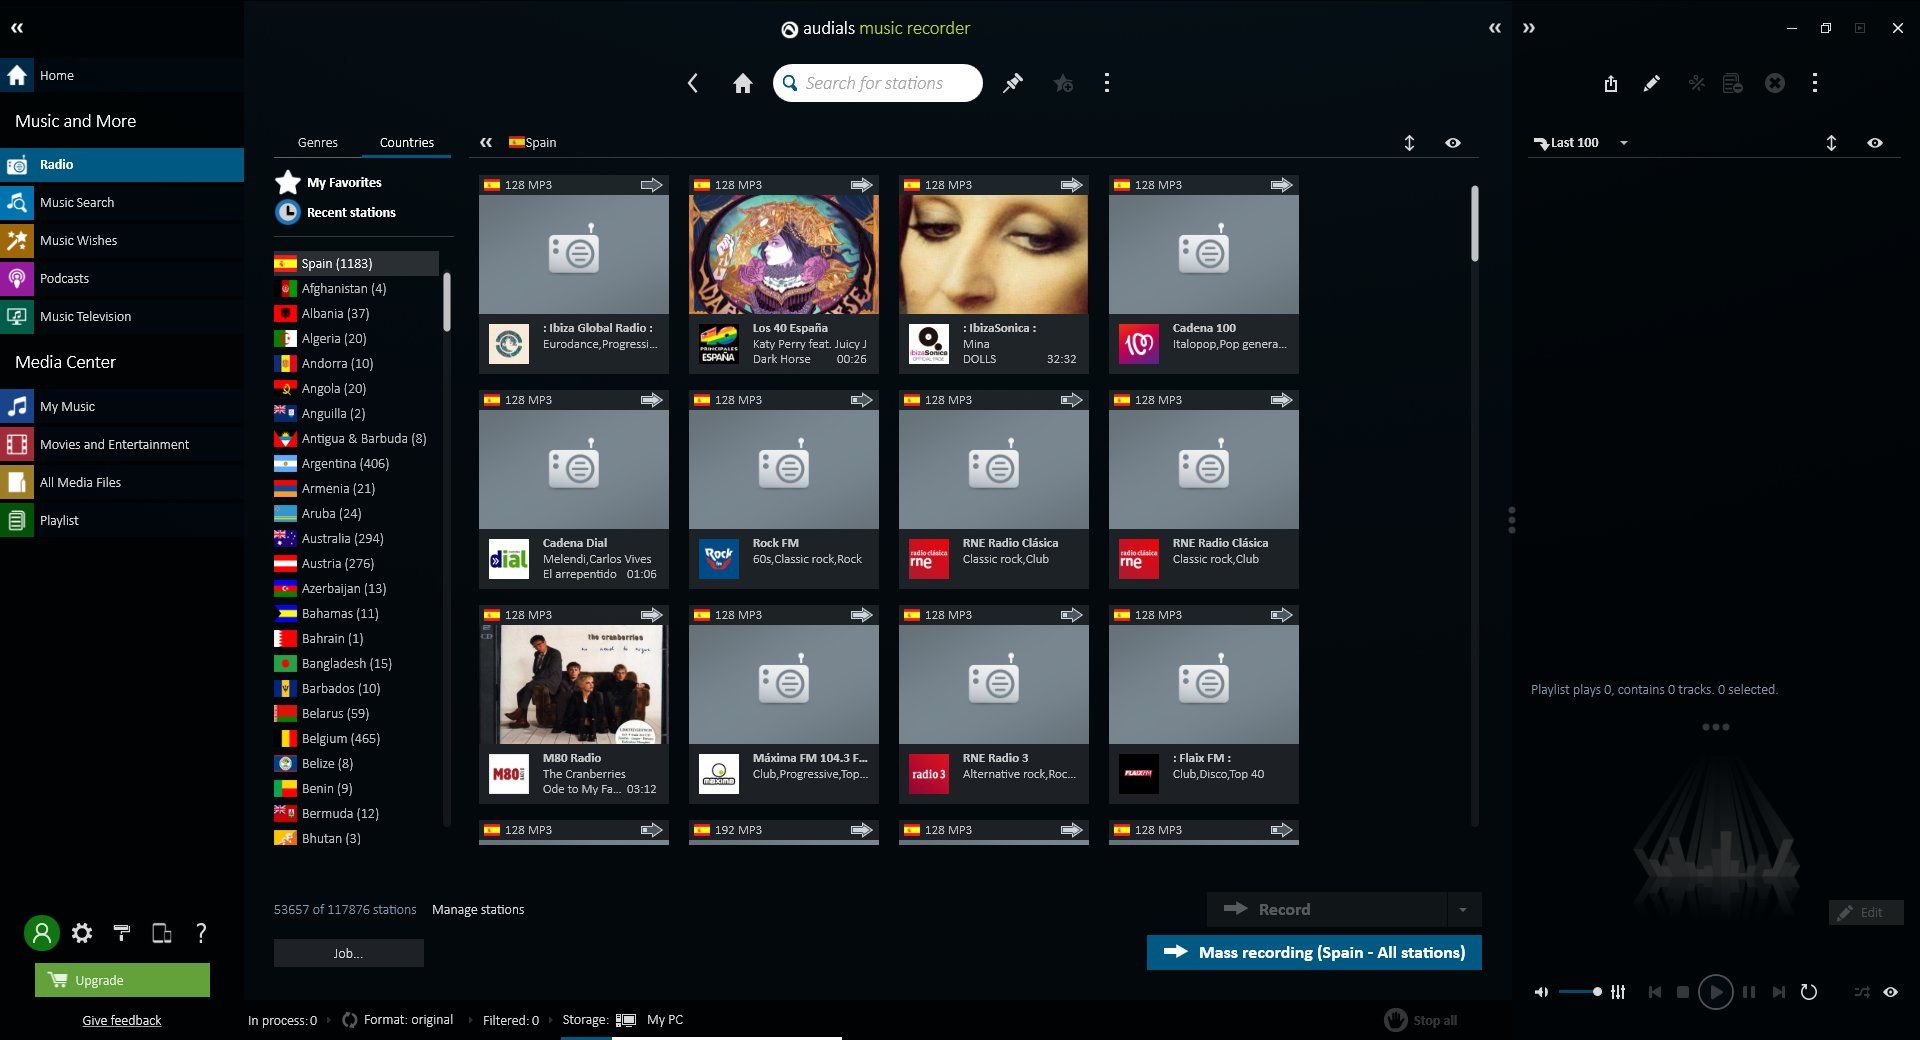Screen dimensions: 1920x1040
Task: Open Movies and Entertainment
Action: pos(121,444)
